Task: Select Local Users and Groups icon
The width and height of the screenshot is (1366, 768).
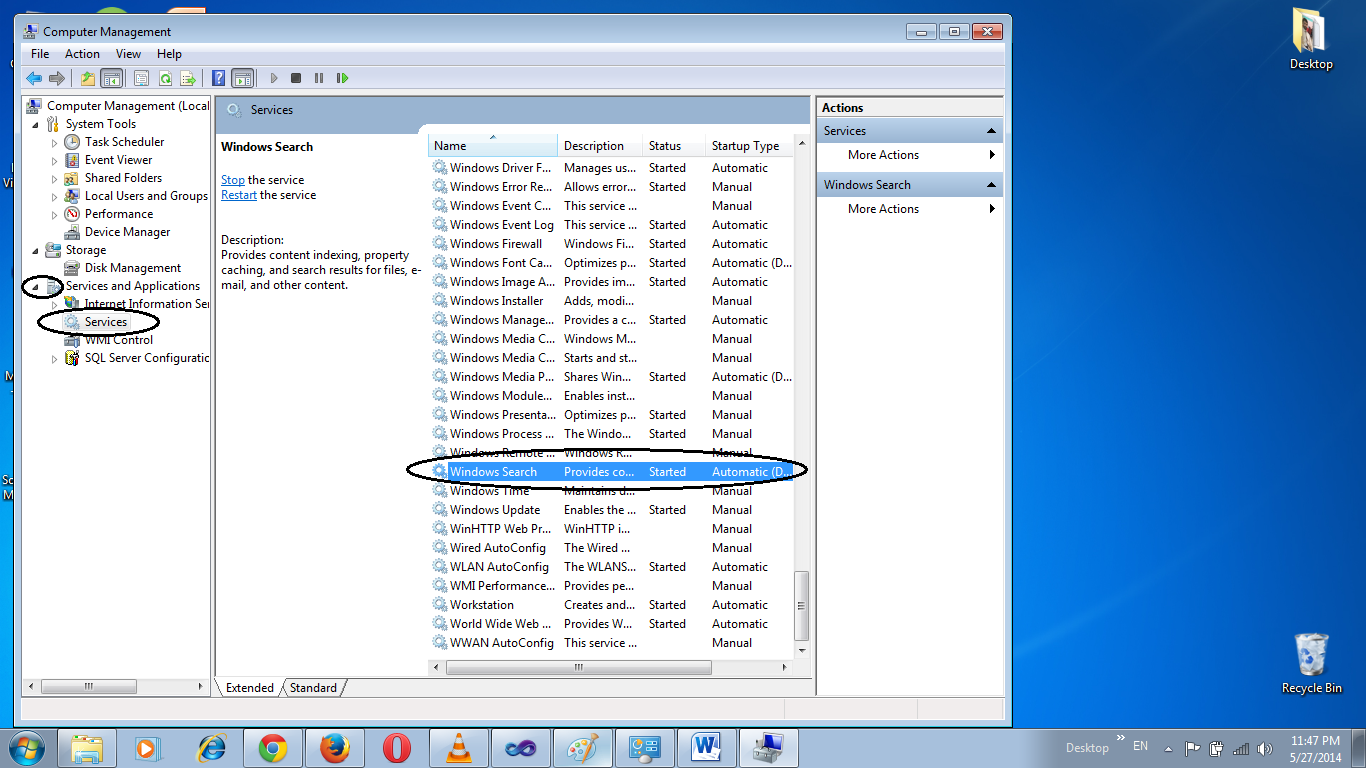Action: point(72,196)
